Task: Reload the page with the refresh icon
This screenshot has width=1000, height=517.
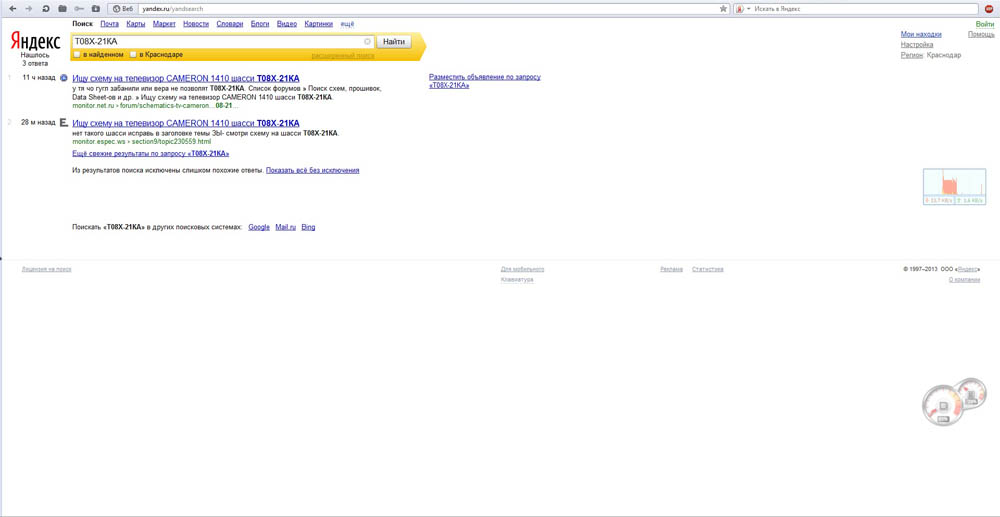Action: click(x=45, y=9)
